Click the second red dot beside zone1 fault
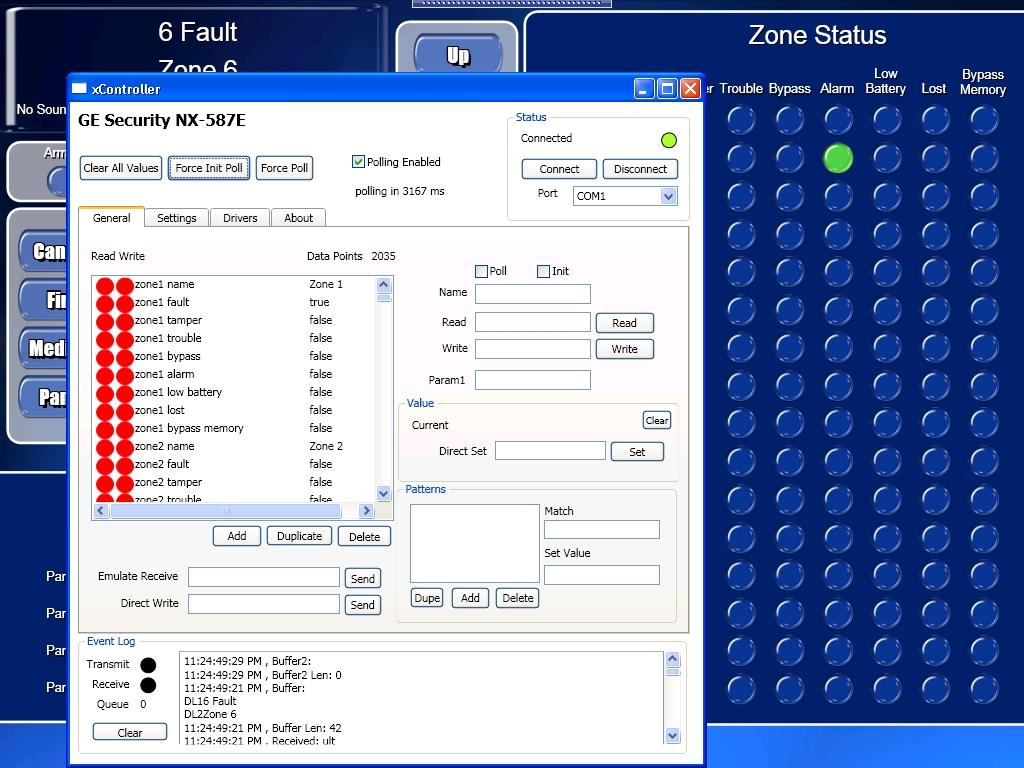Screen dimensions: 1024x768 point(125,304)
